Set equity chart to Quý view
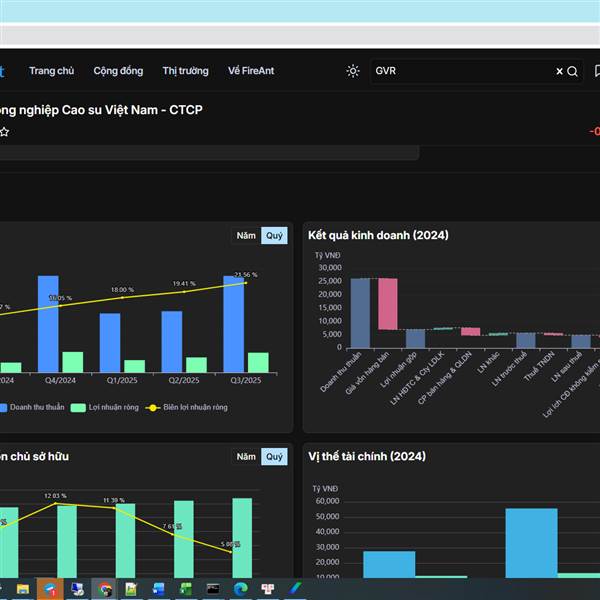Screen dimensions: 600x600 click(x=274, y=457)
